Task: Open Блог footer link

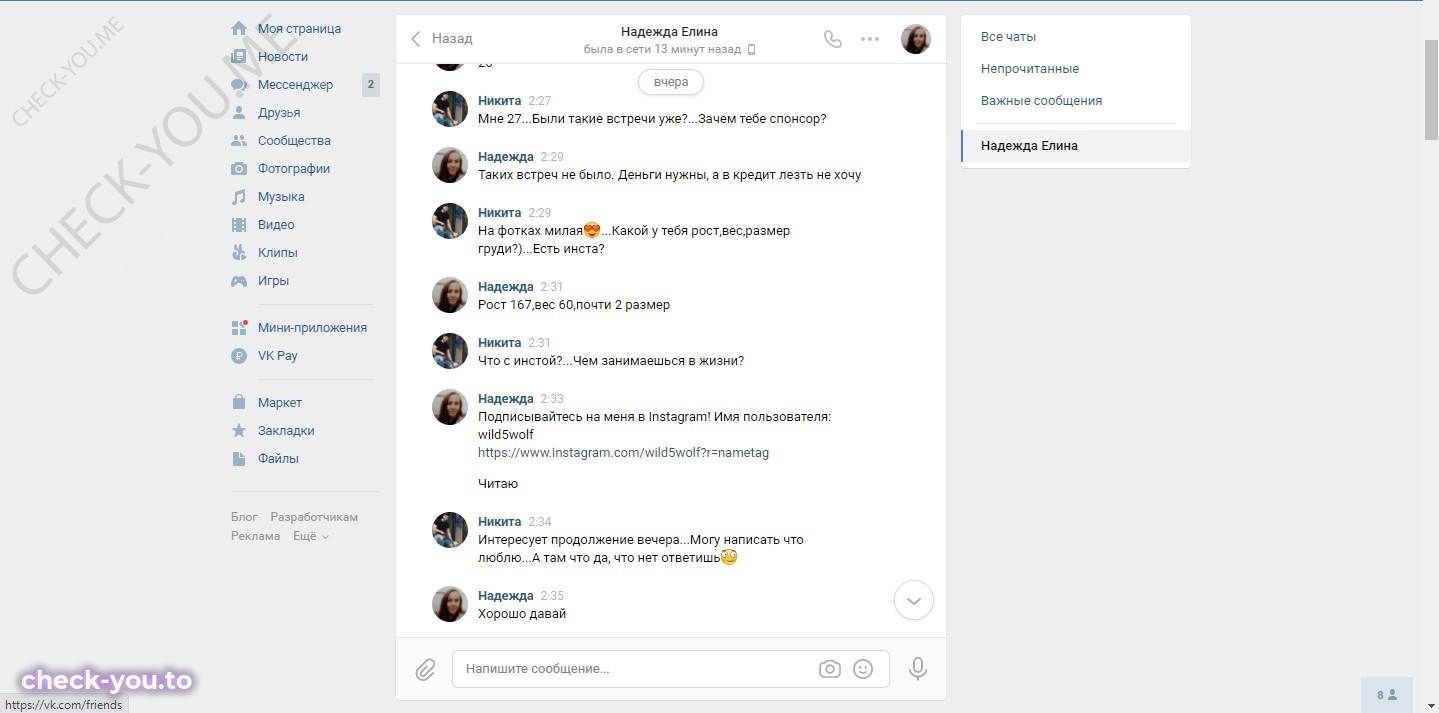Action: point(244,517)
